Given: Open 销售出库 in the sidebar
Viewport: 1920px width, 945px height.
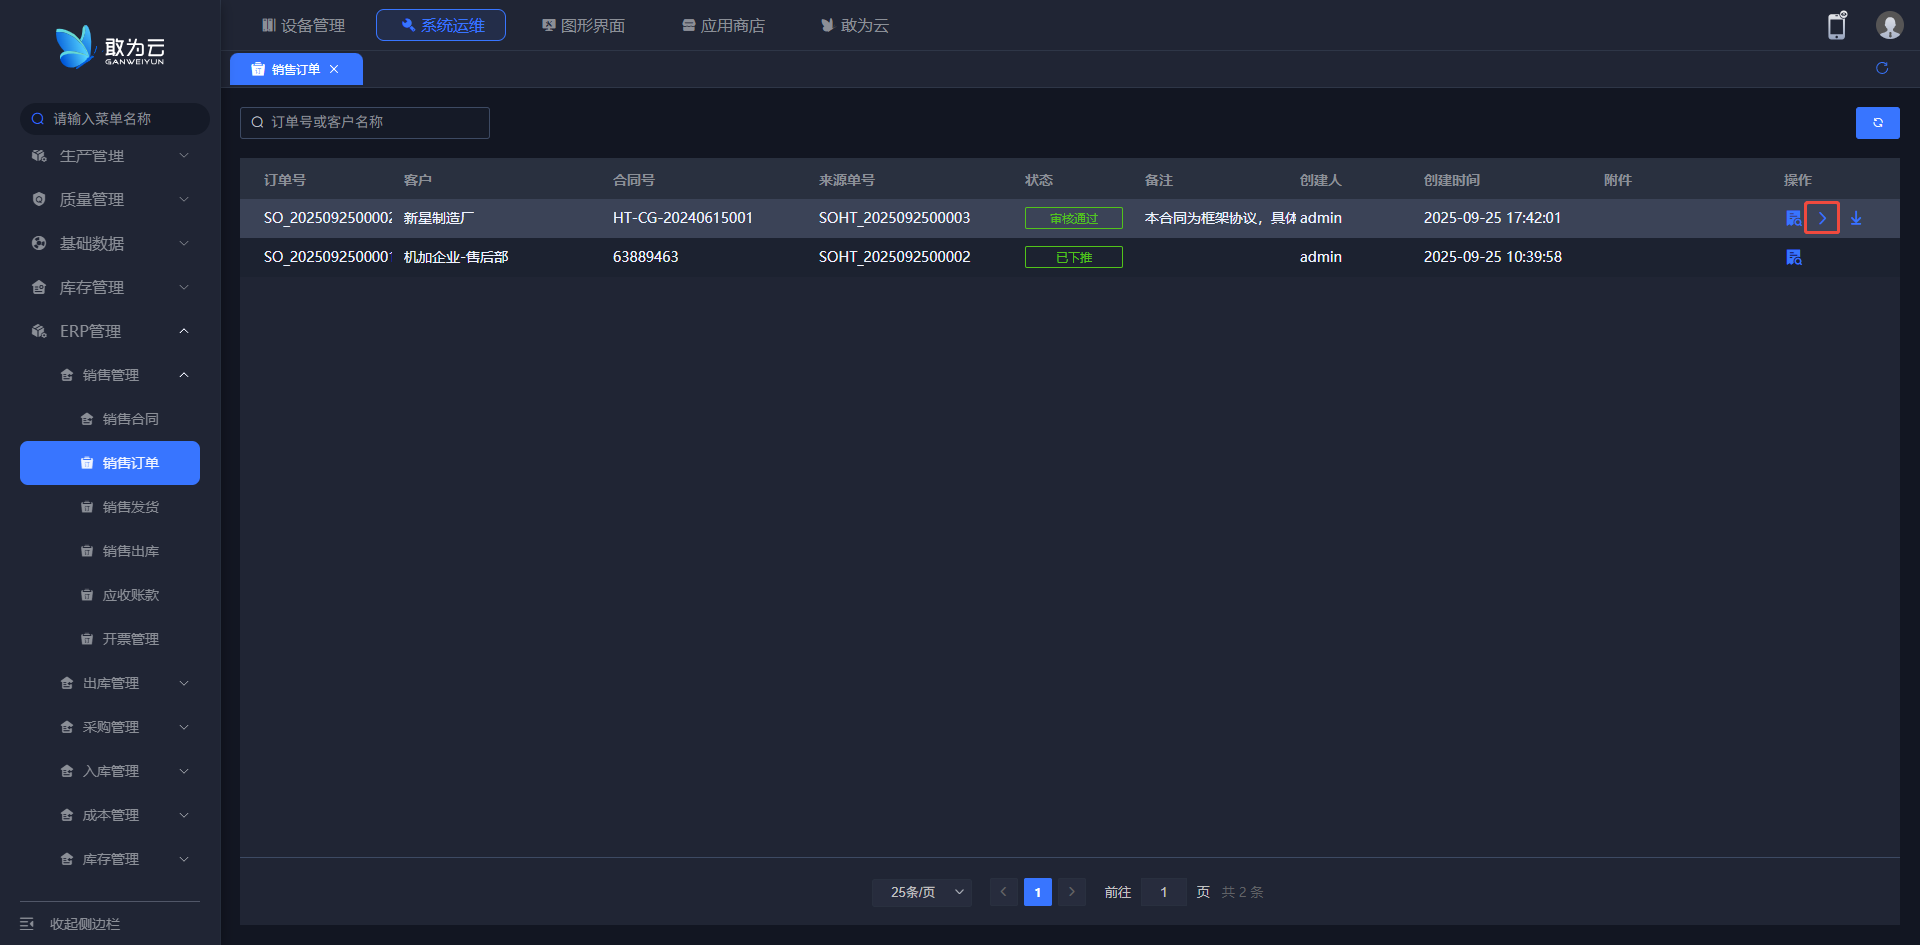Looking at the screenshot, I should pyautogui.click(x=110, y=551).
